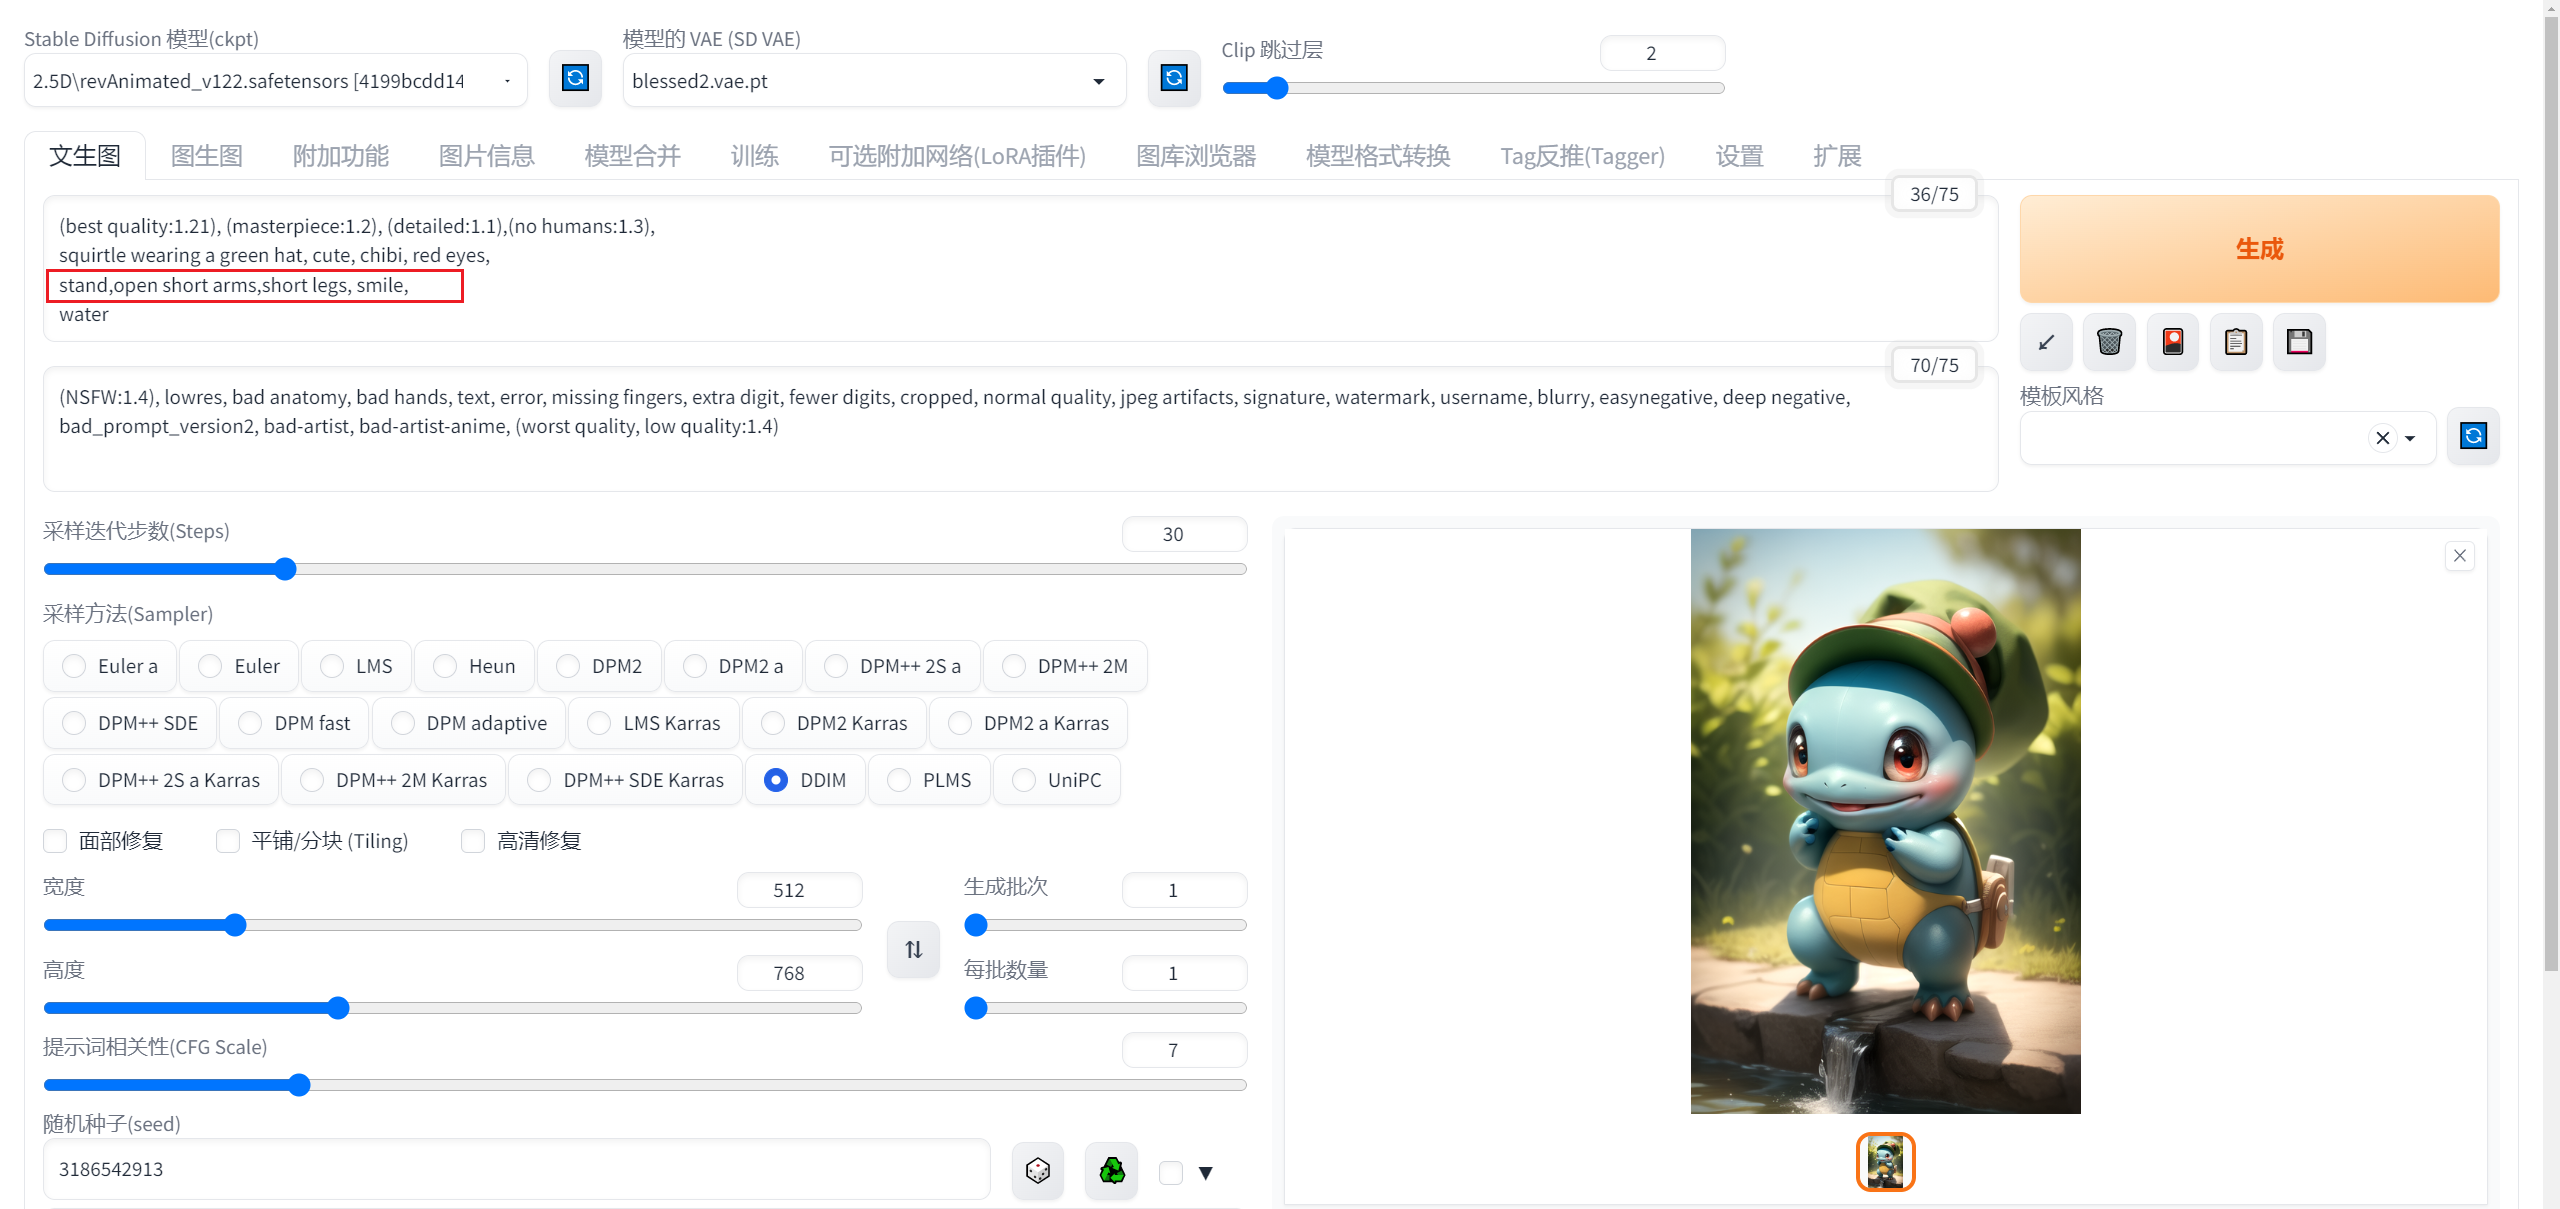2560x1209 pixels.
Task: Select the Euler a sampler
Action: coord(110,666)
